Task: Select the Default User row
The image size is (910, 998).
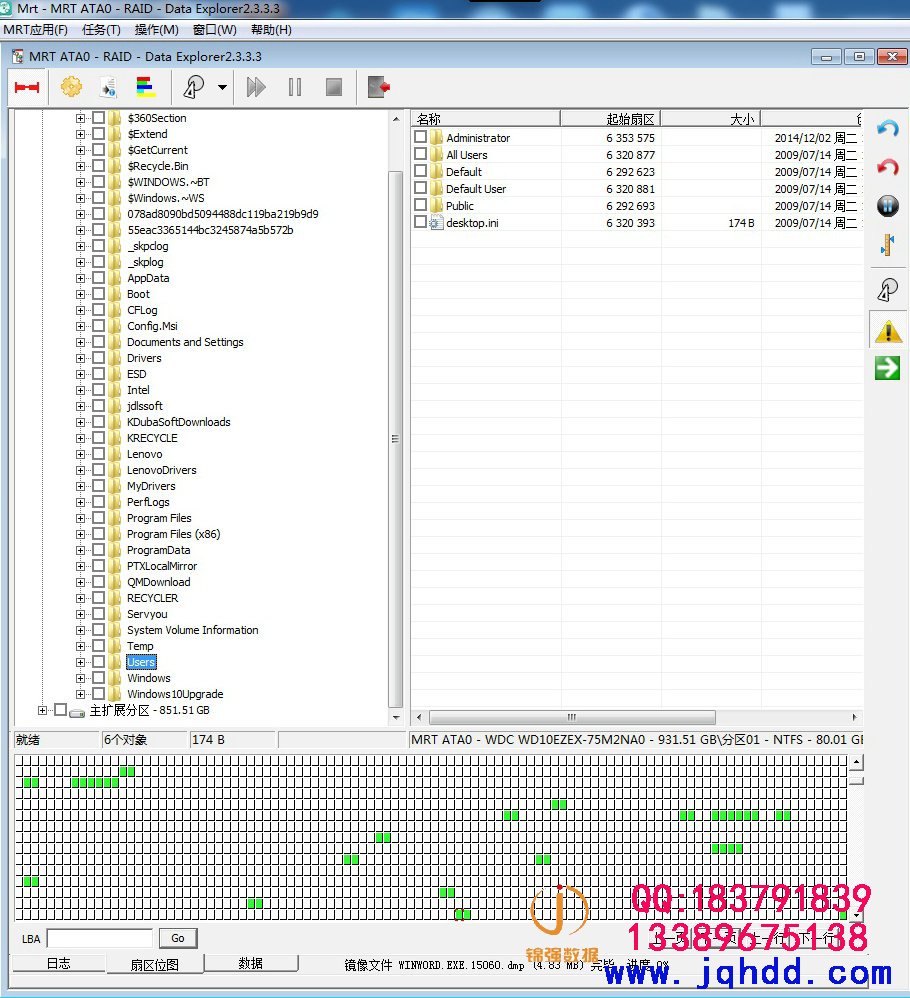Action: (636, 189)
